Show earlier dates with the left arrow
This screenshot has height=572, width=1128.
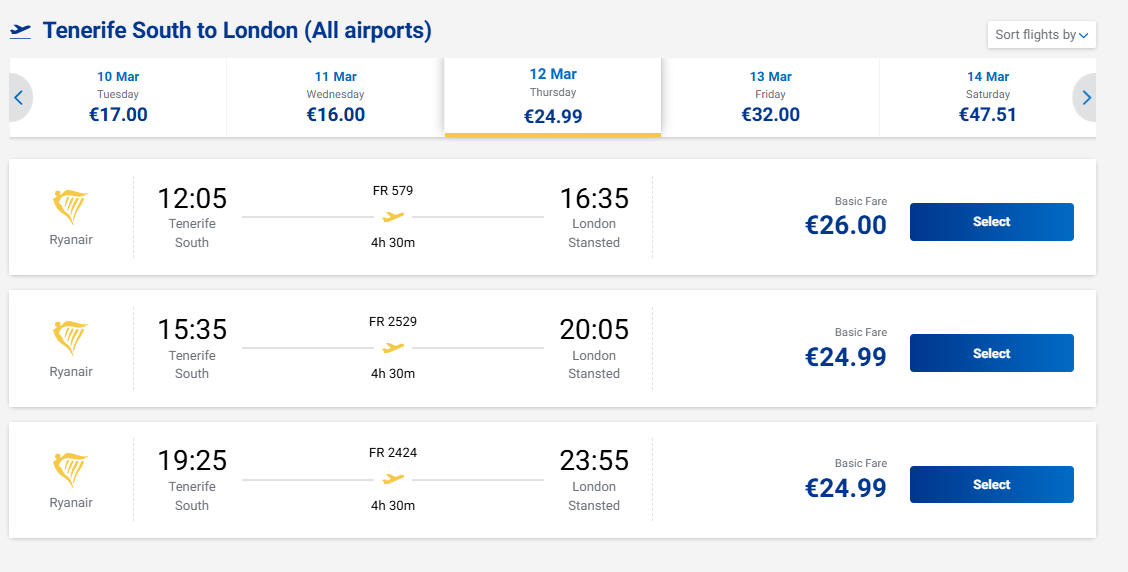[18, 97]
